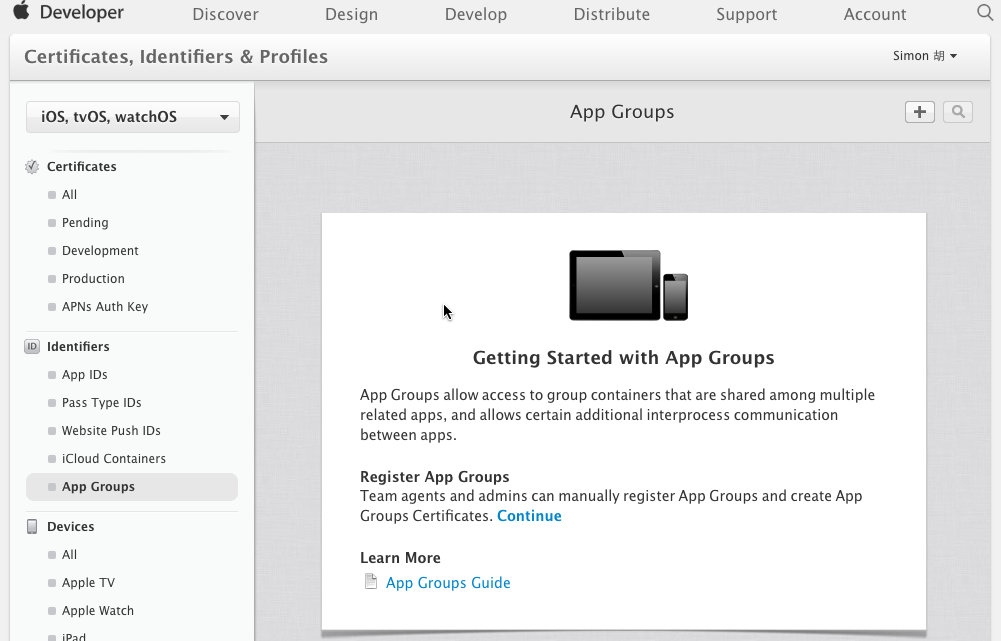Select Apple TV devices
The width and height of the screenshot is (1001, 641).
(88, 583)
